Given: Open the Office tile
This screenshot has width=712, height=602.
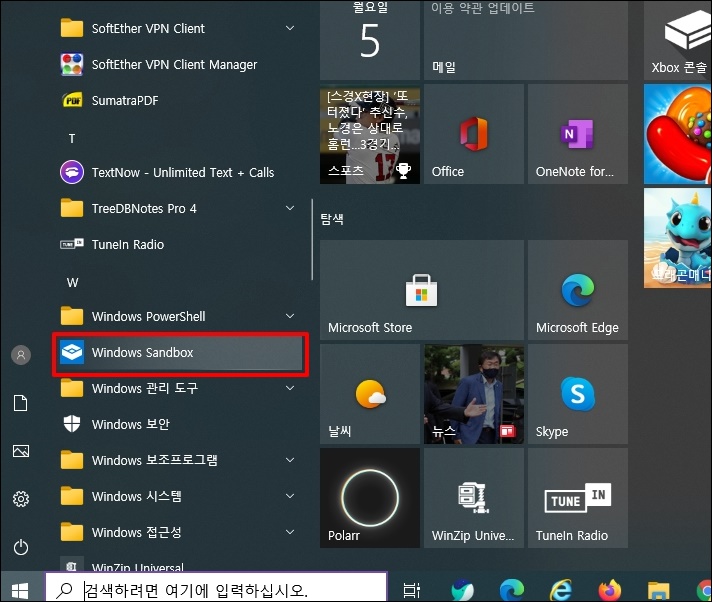Looking at the screenshot, I should 474,134.
